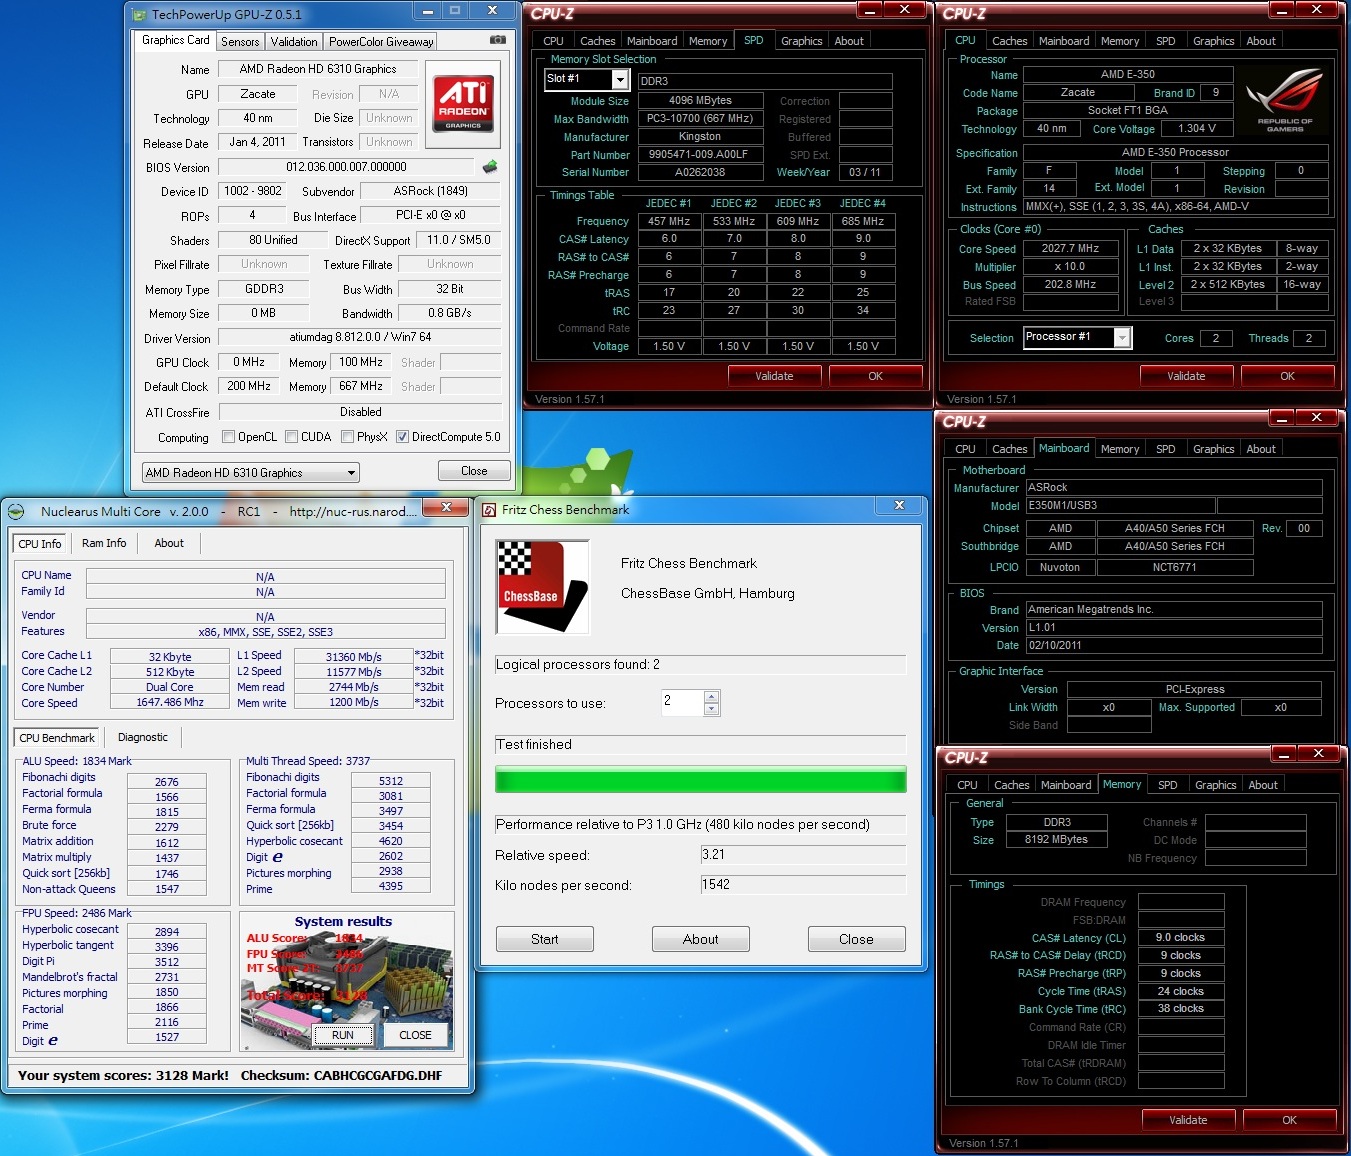Click the BIOS Version value field in GPU-Z
This screenshot has height=1156, width=1351.
point(347,167)
